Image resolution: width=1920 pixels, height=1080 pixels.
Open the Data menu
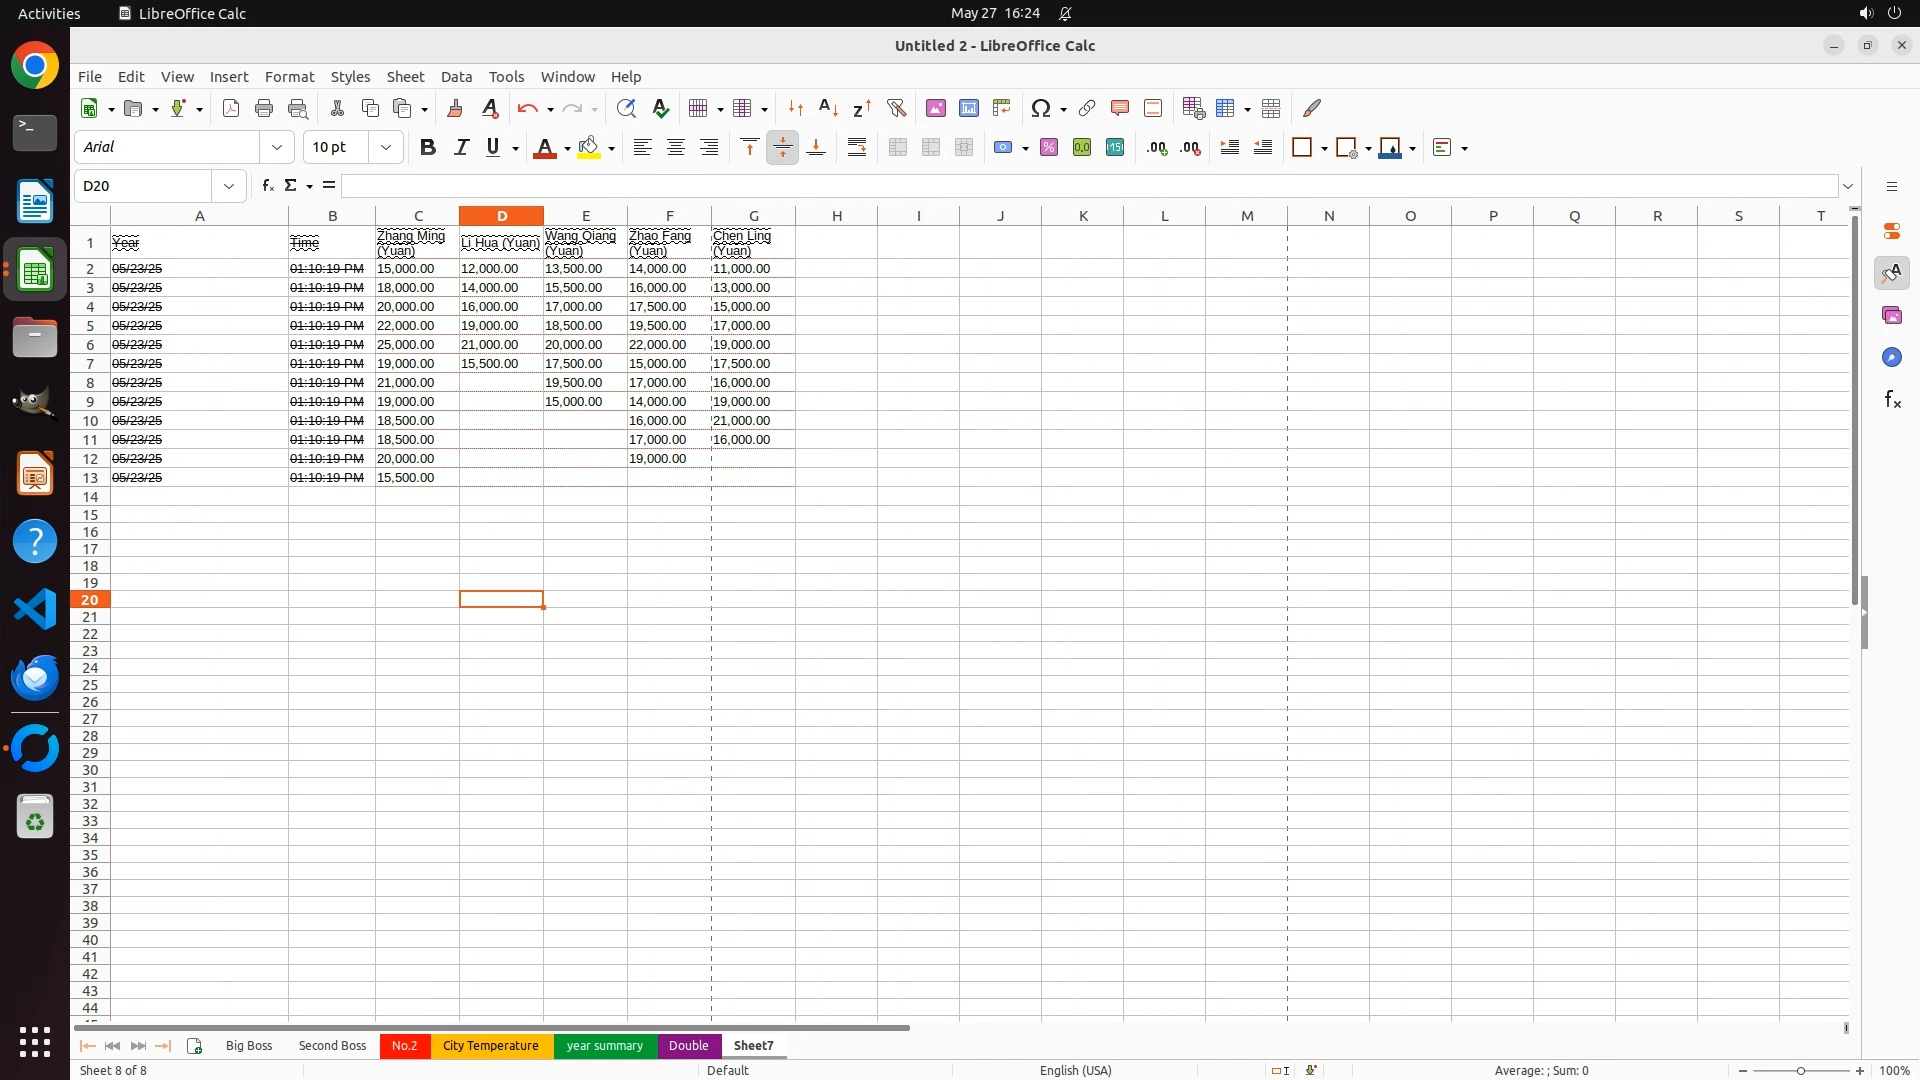(x=456, y=77)
